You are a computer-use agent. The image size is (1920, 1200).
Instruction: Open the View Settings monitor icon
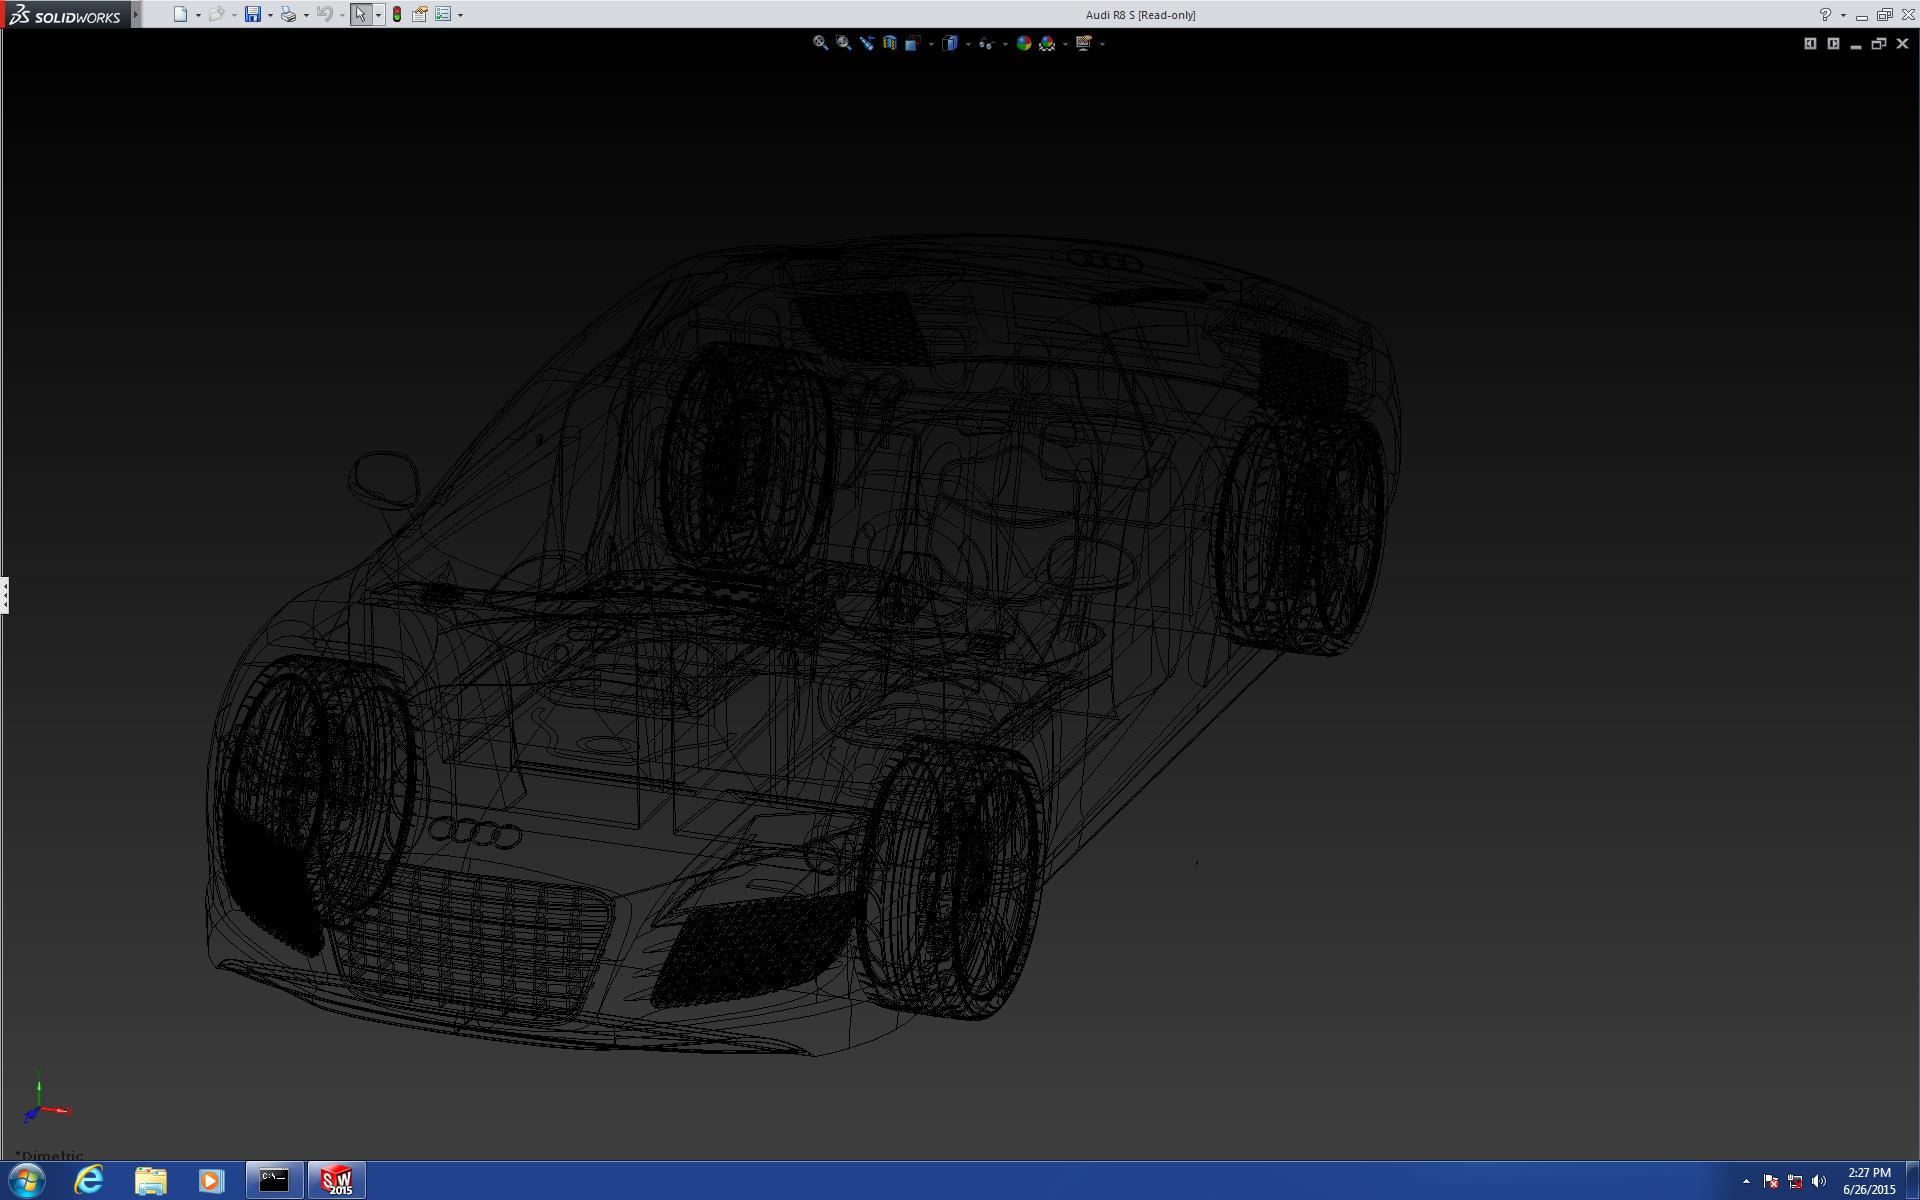point(1084,43)
